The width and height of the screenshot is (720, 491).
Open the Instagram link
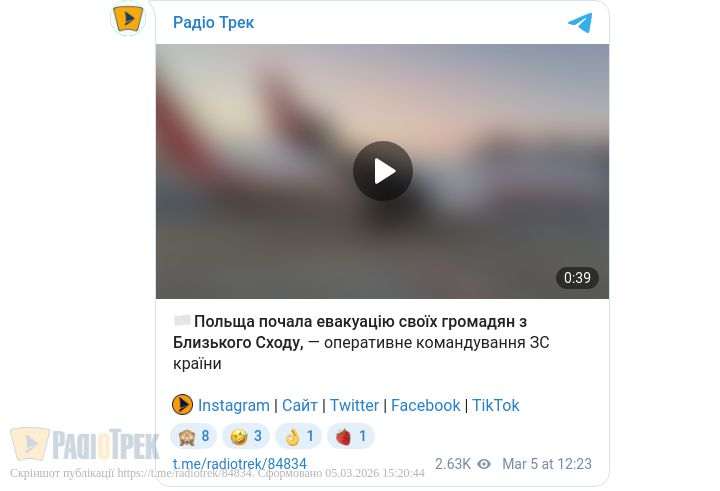pyautogui.click(x=234, y=406)
